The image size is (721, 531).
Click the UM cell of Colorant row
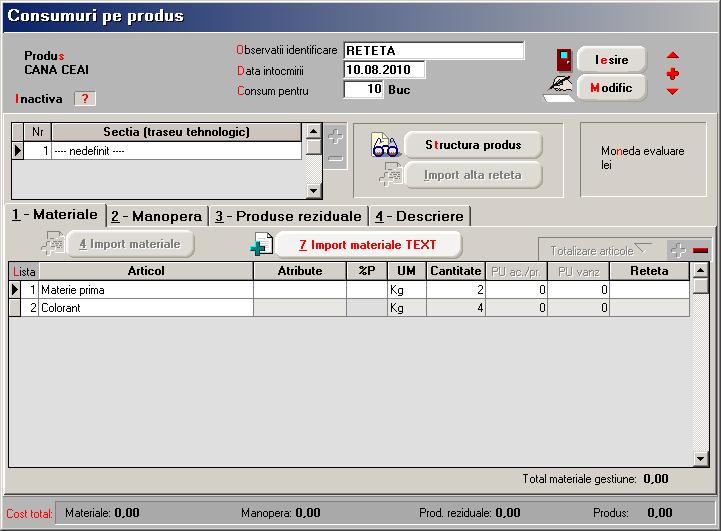coord(407,308)
